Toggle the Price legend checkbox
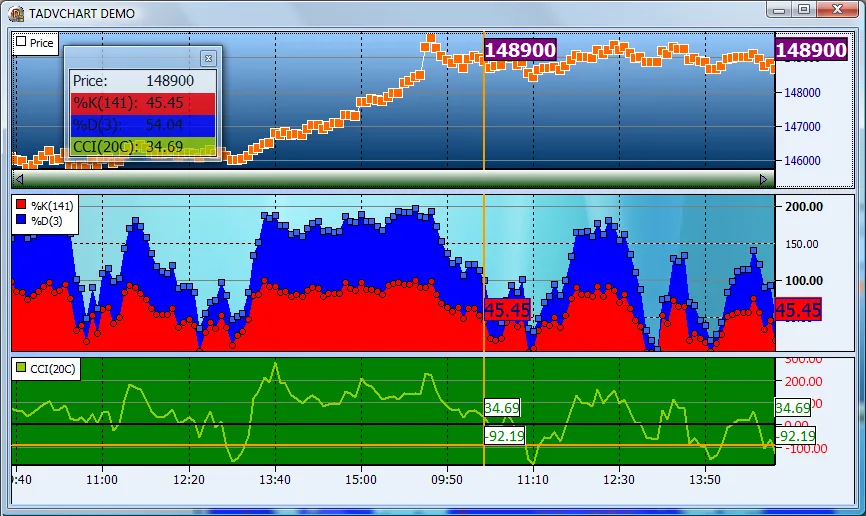The image size is (866, 516). click(22, 41)
